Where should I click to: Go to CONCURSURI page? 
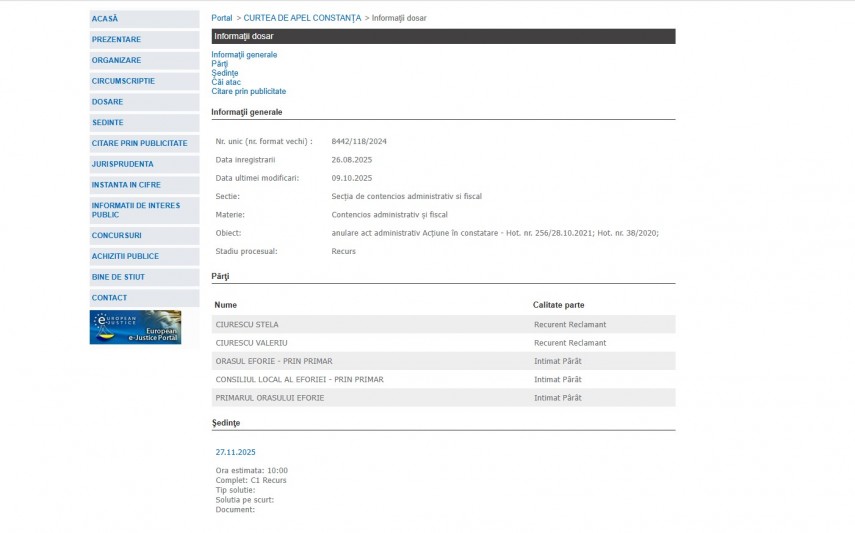[117, 236]
